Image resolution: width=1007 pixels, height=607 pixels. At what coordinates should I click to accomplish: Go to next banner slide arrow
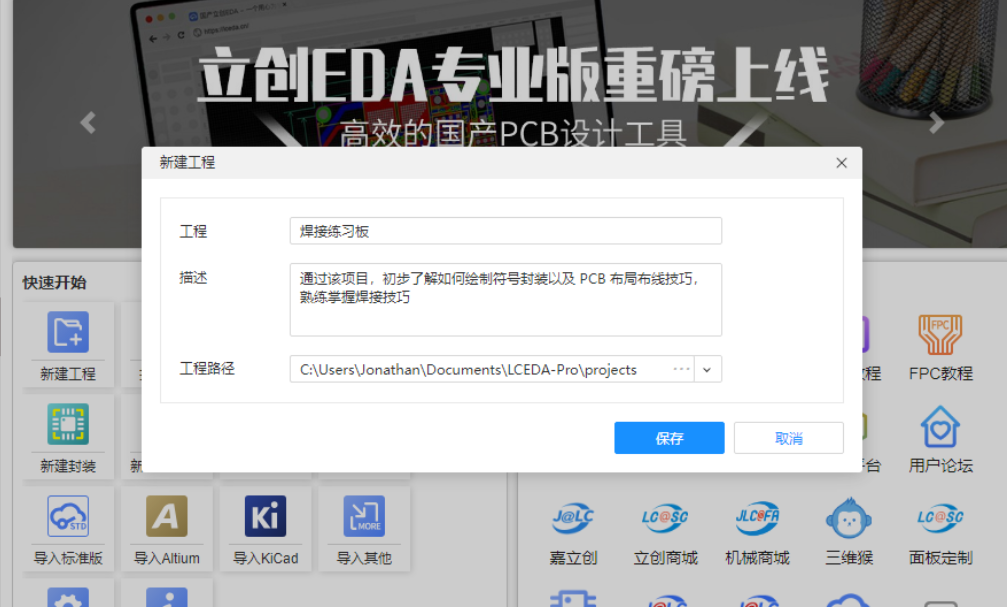coord(936,122)
